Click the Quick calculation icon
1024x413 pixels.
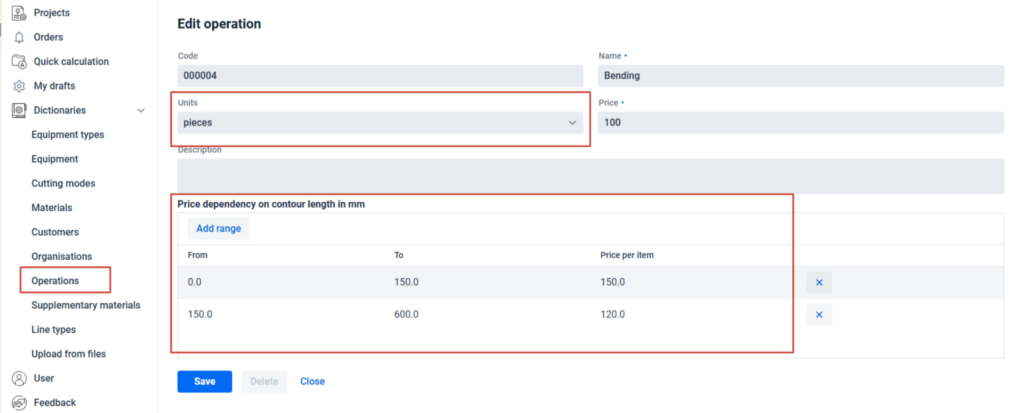tap(18, 62)
